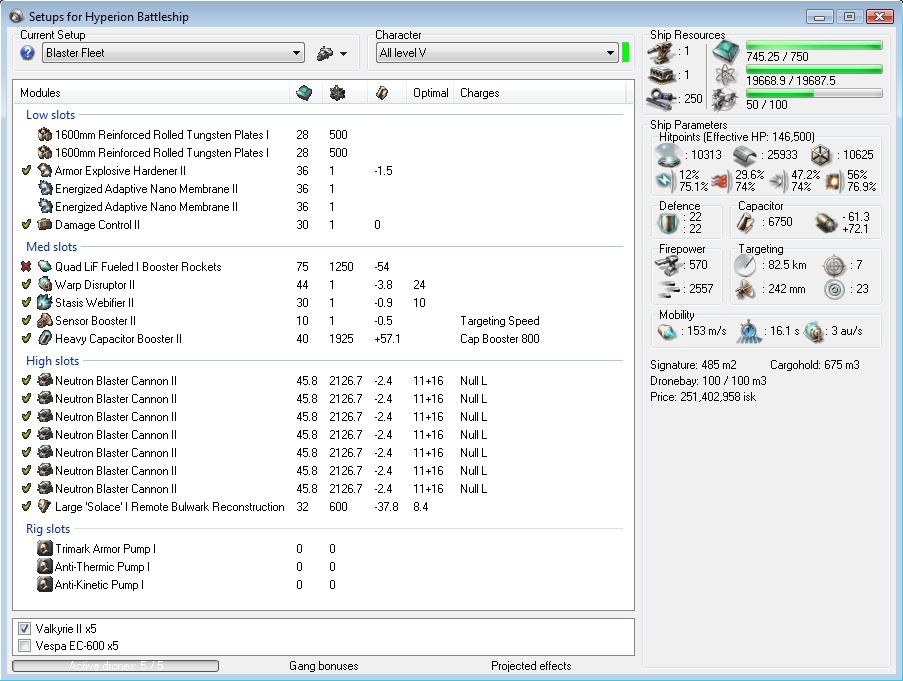The width and height of the screenshot is (903, 681).
Task: Click the Active drones 5 / 5 progress bar
Action: pyautogui.click(x=116, y=665)
